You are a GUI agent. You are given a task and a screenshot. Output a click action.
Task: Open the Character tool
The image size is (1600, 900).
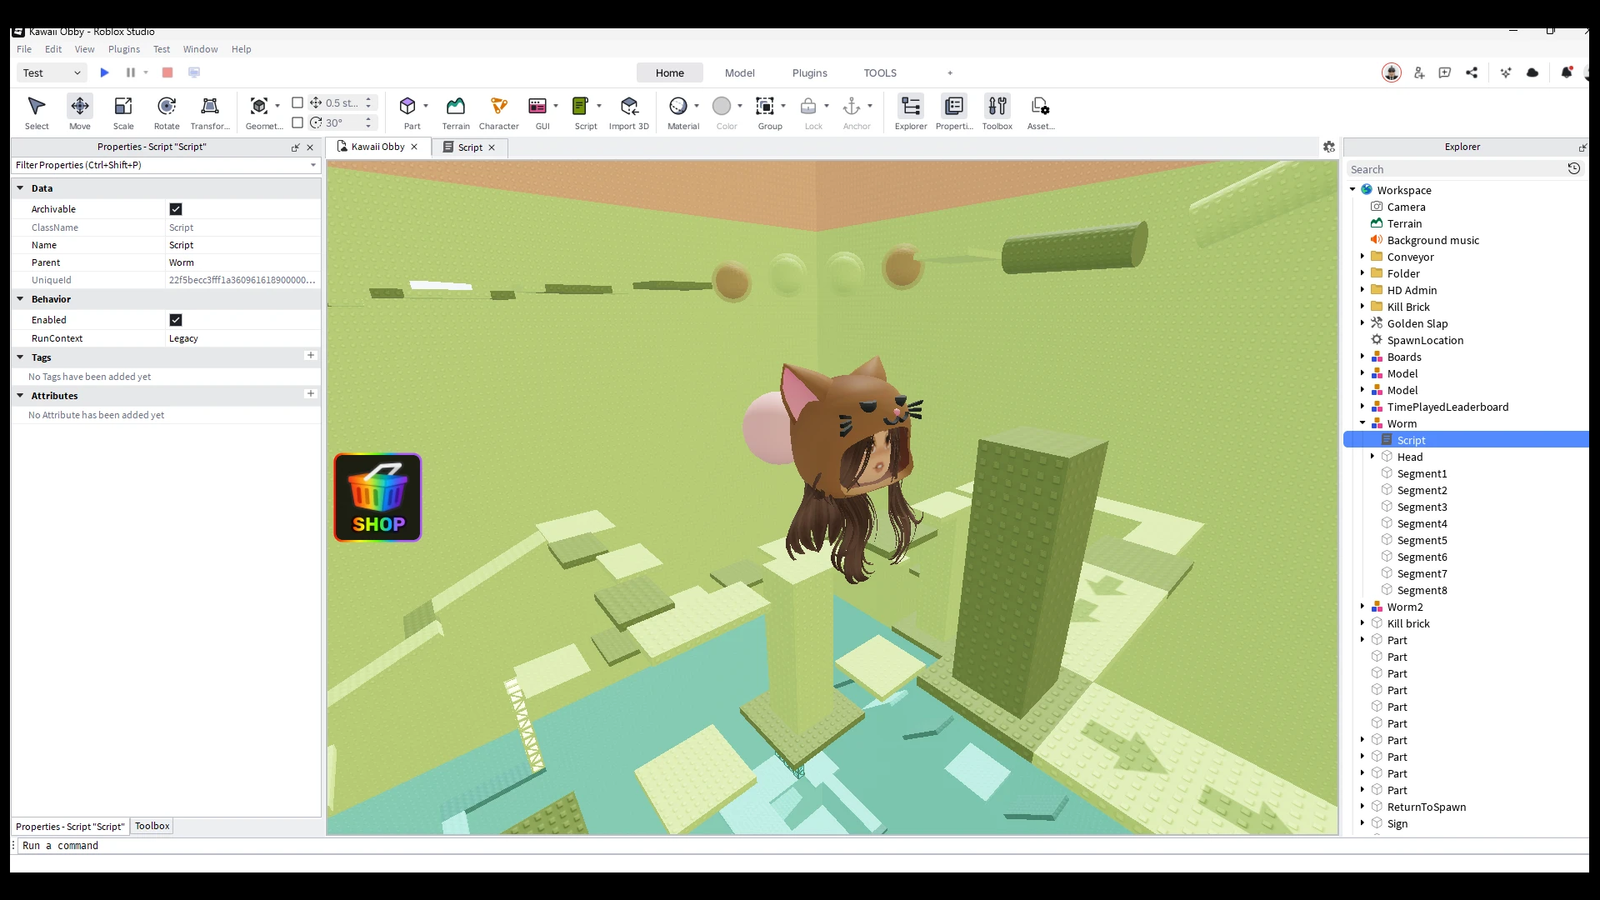(x=499, y=111)
